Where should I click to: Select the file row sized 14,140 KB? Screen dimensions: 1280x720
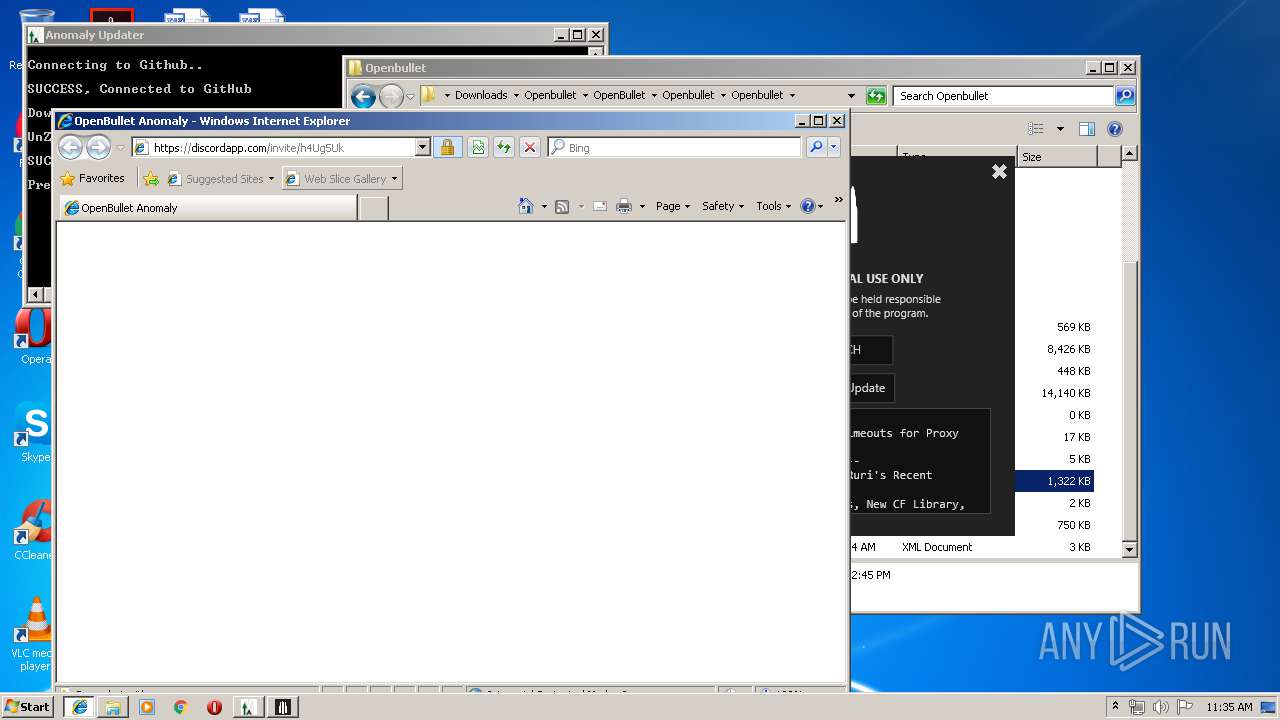1054,393
